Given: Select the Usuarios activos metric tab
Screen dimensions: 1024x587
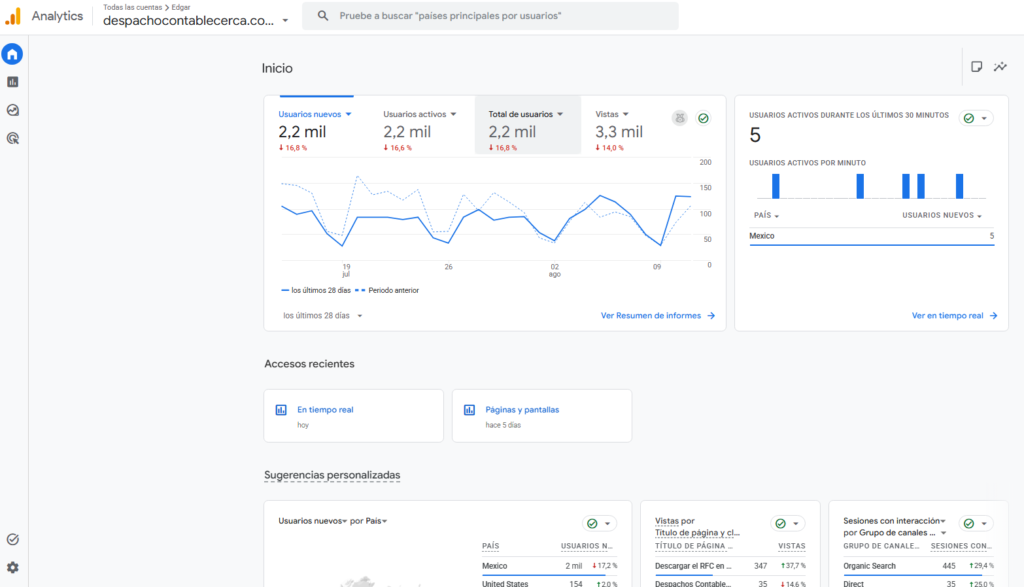Looking at the screenshot, I should pyautogui.click(x=422, y=125).
